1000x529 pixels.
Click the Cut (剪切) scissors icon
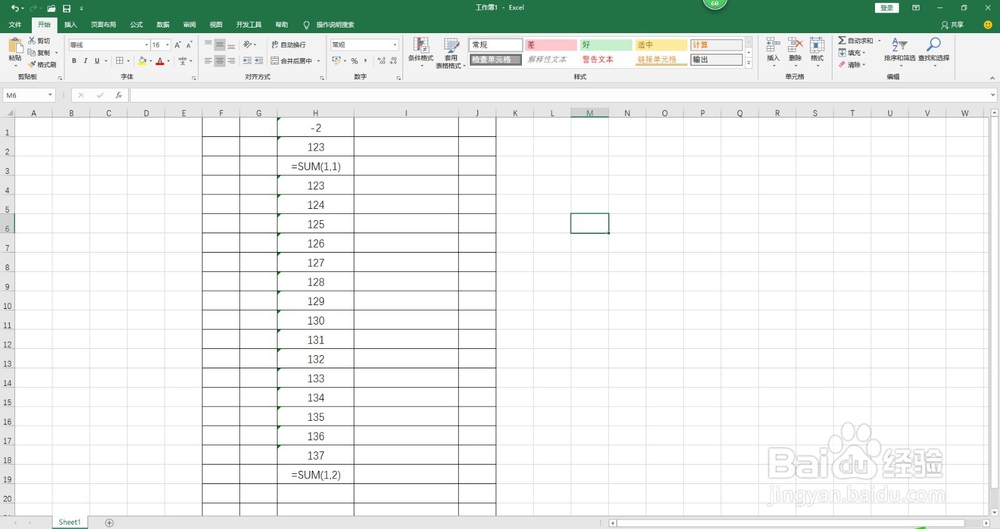point(32,41)
